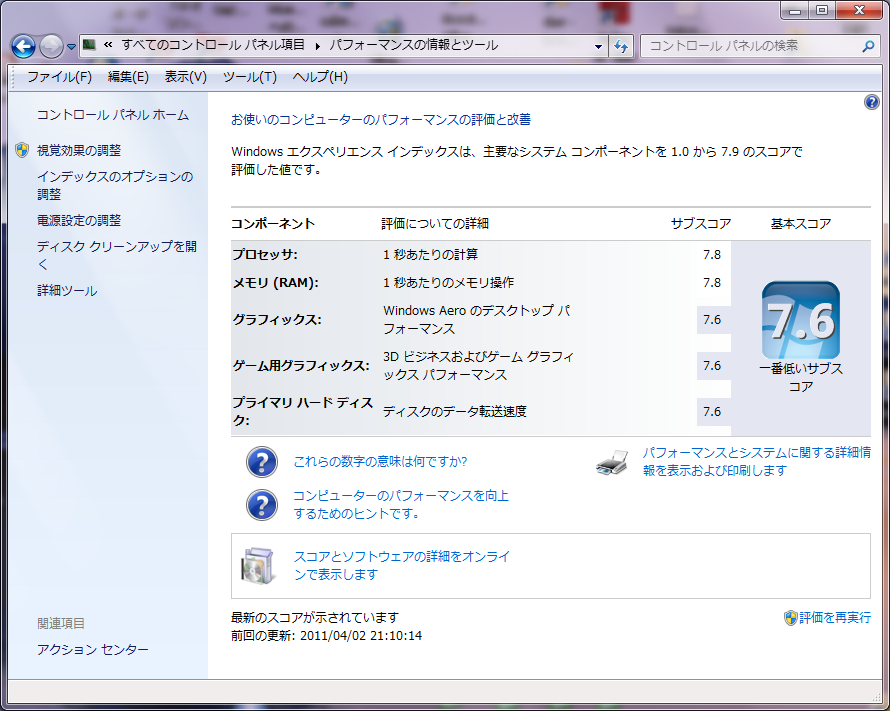Click the search magnifier icon
The height and width of the screenshot is (711, 890).
(x=868, y=46)
